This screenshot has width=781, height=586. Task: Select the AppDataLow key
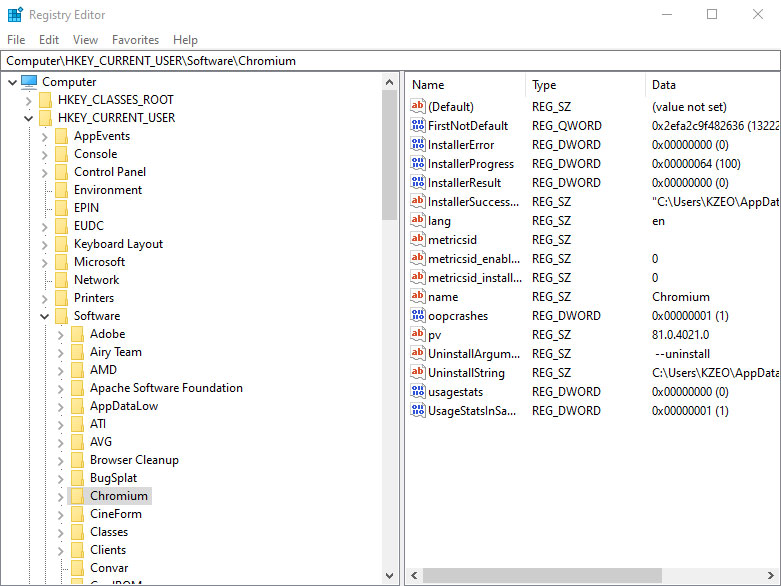pyautogui.click(x=124, y=406)
